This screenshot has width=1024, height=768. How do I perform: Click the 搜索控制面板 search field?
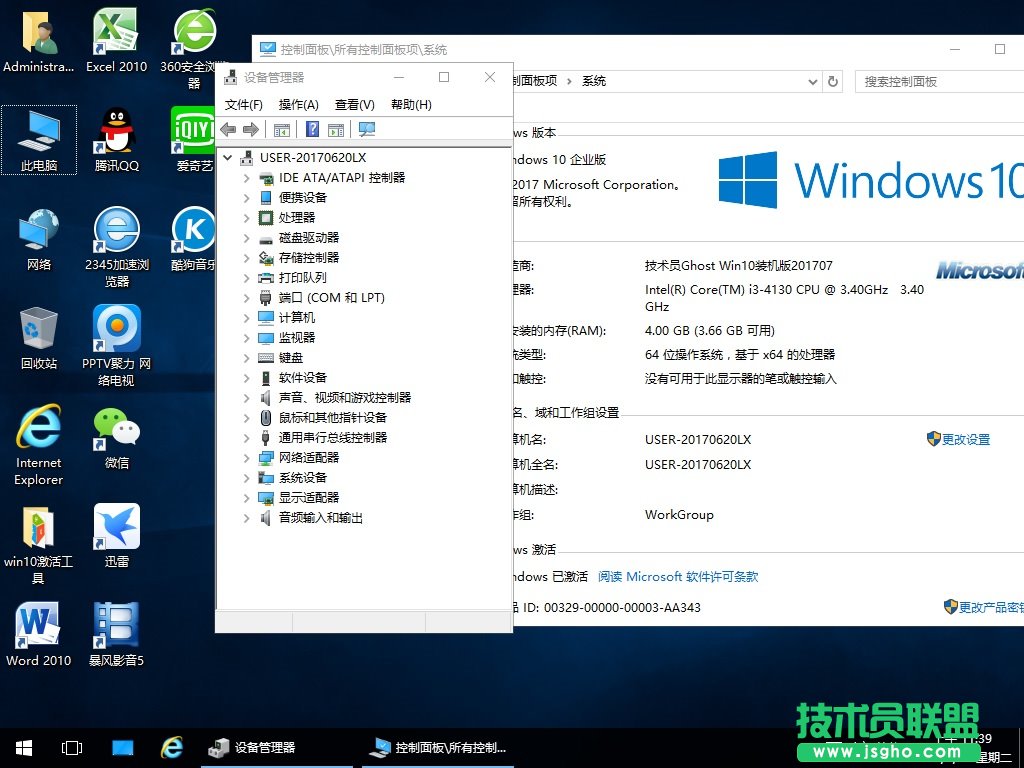(x=939, y=82)
